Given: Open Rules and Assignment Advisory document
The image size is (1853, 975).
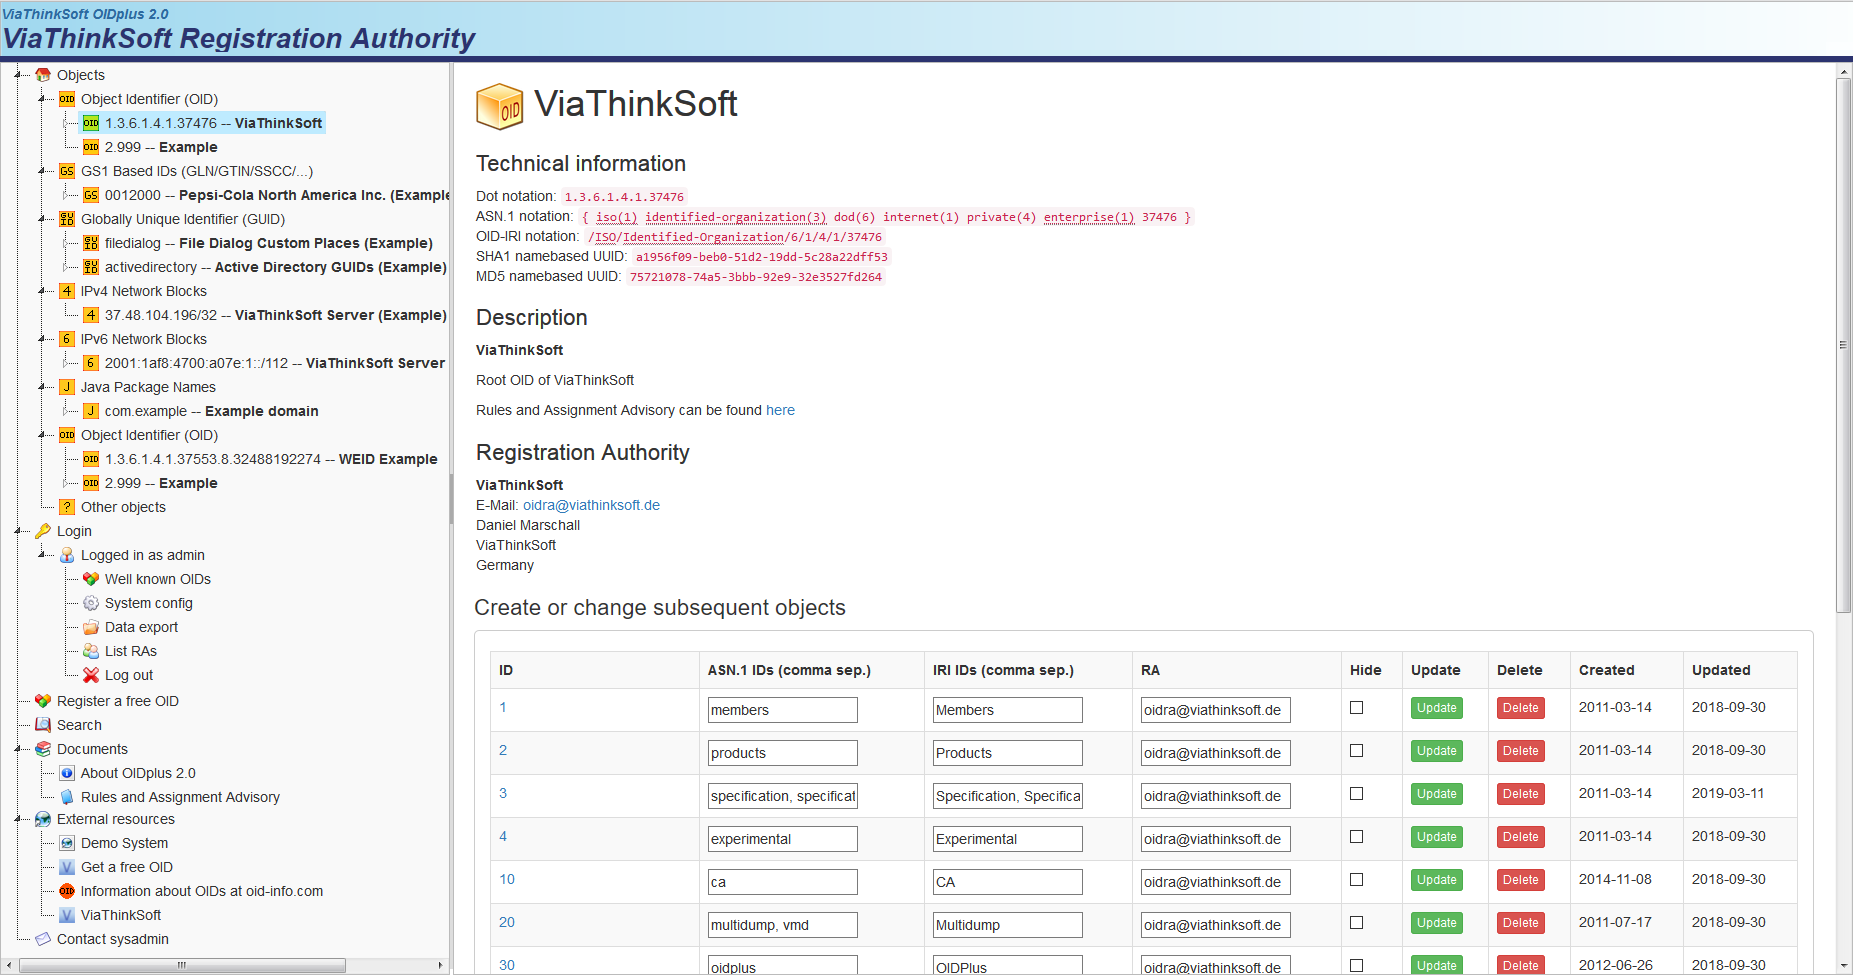Looking at the screenshot, I should pyautogui.click(x=180, y=797).
